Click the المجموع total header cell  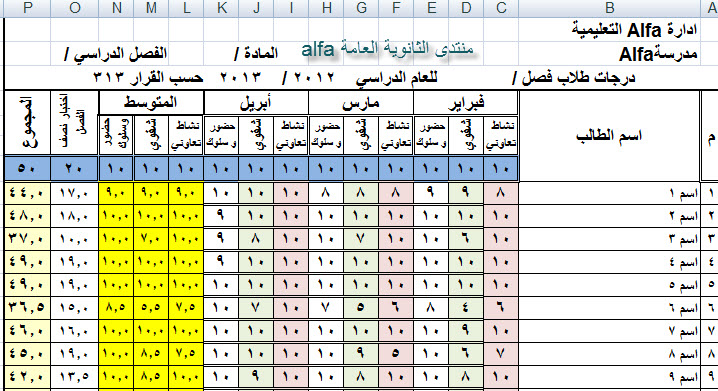pos(27,124)
